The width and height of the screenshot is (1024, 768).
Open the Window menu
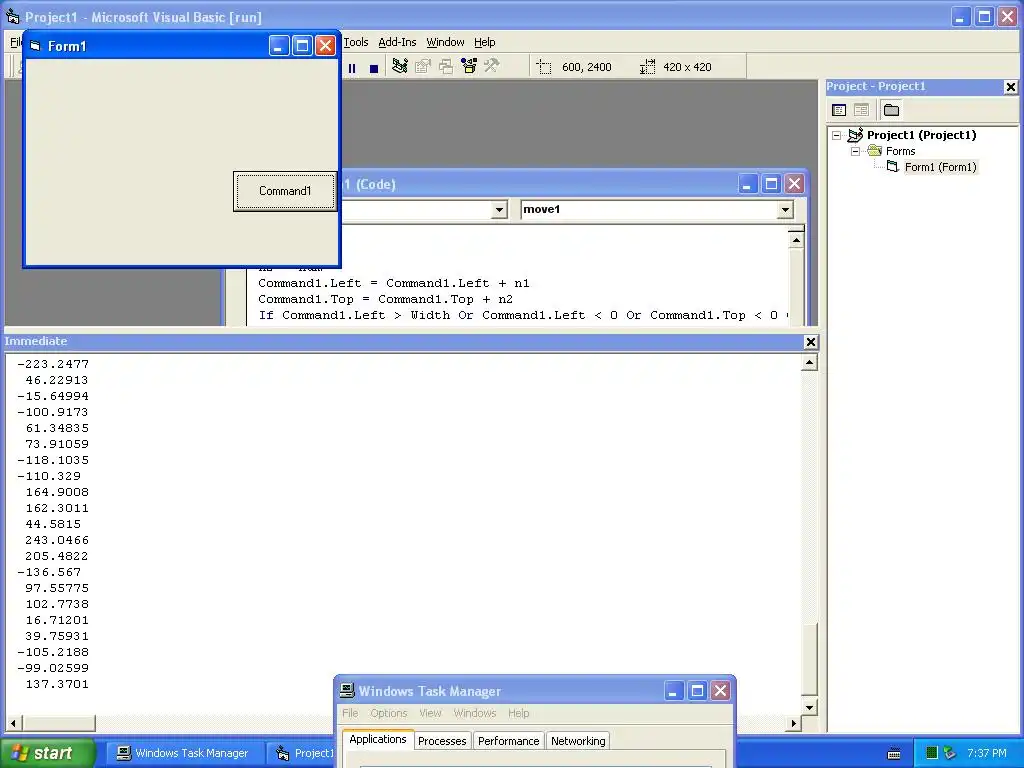445,42
